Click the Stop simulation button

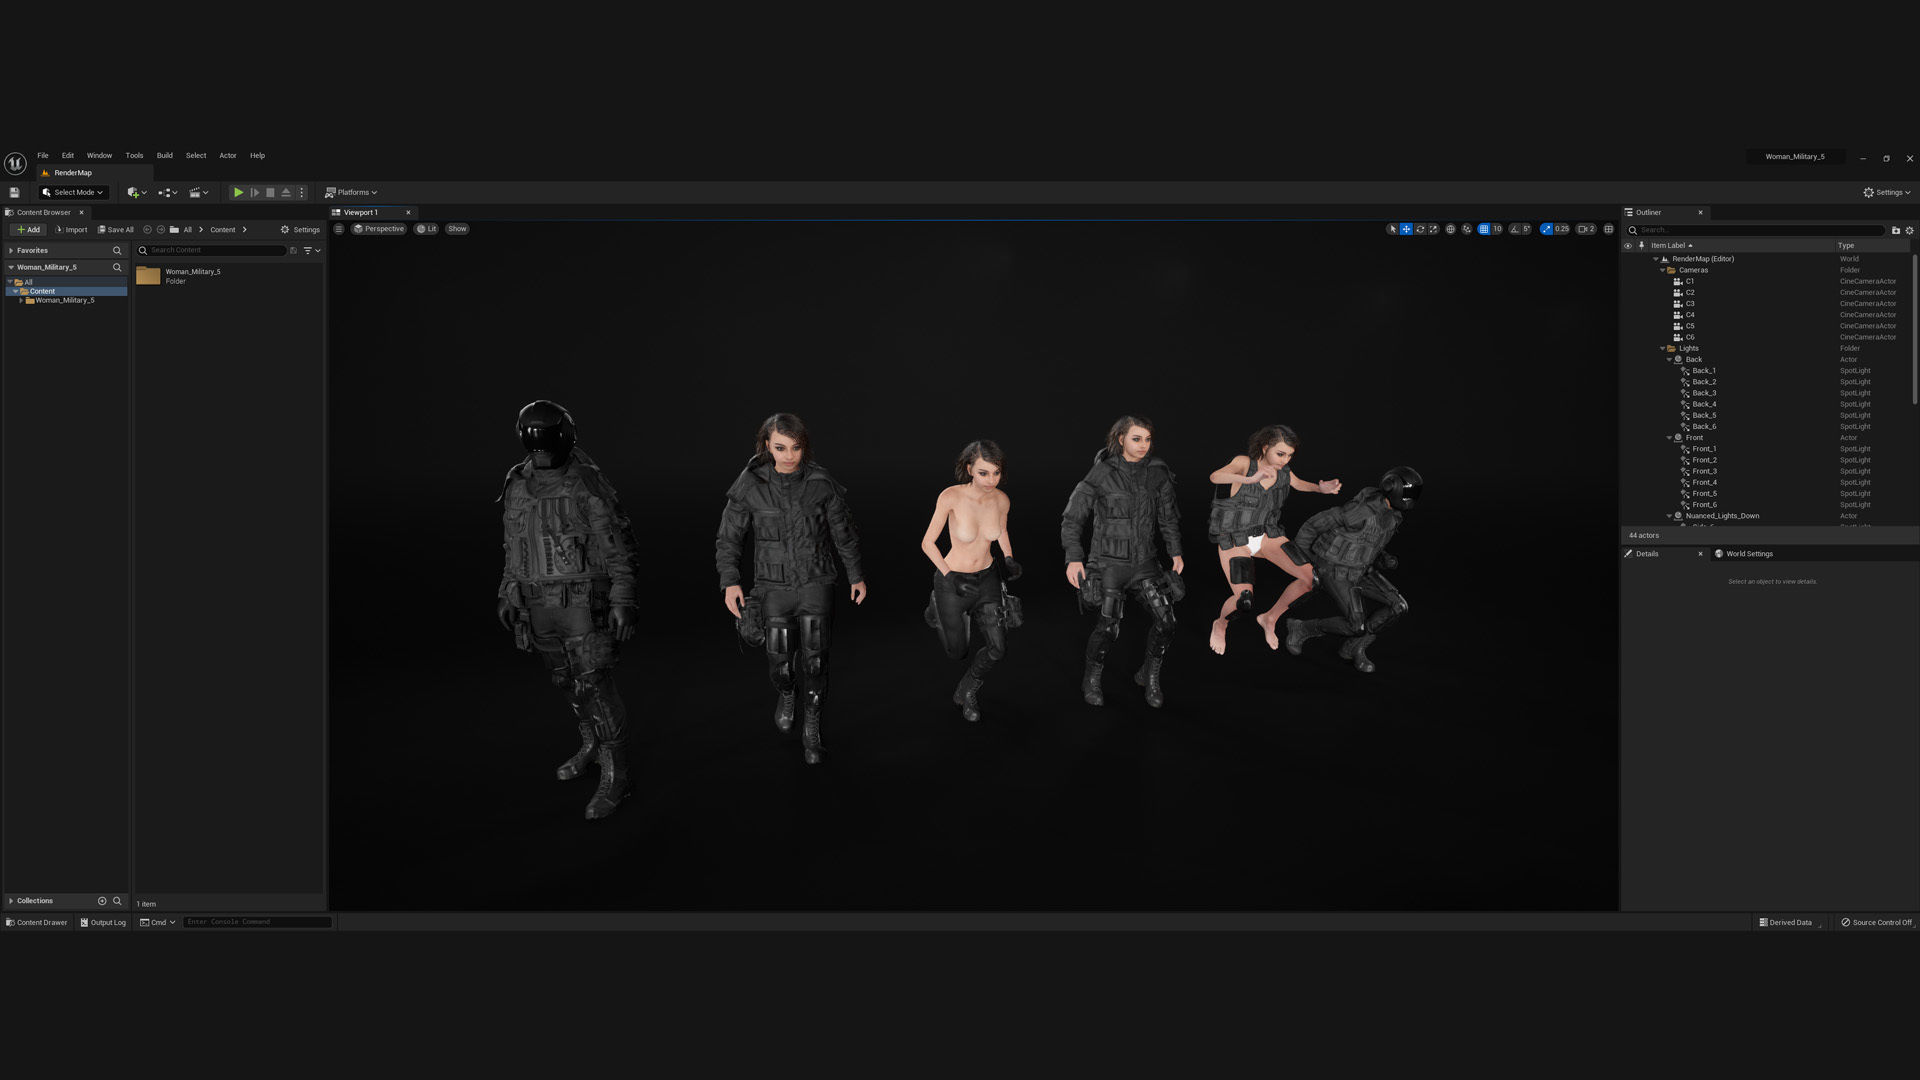tap(270, 192)
